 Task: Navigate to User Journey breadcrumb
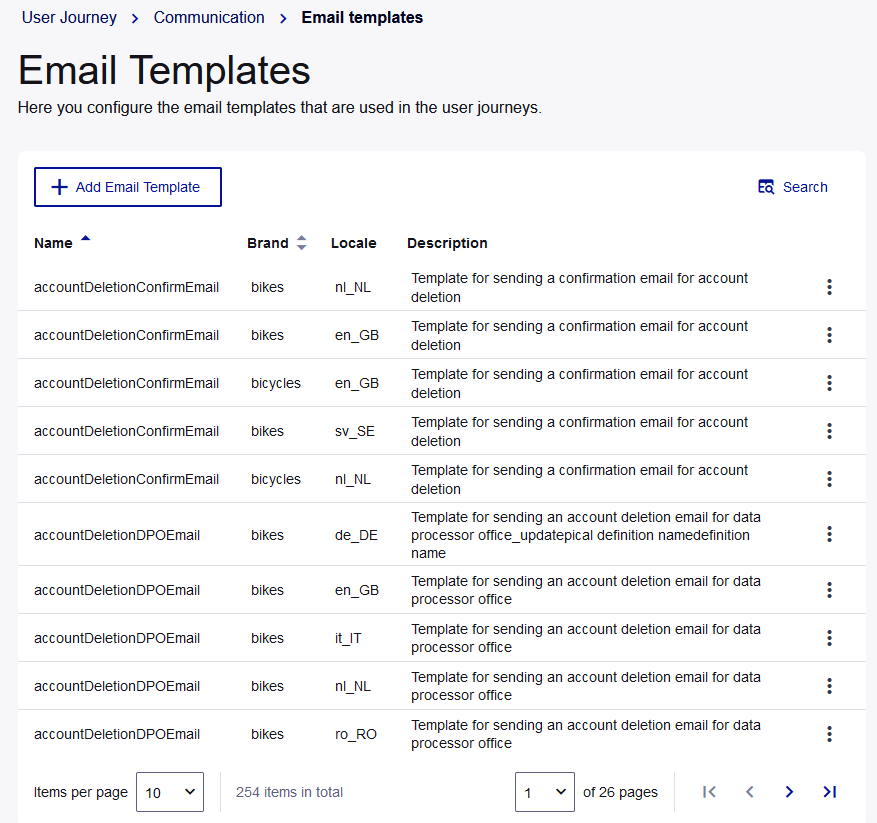click(x=69, y=17)
